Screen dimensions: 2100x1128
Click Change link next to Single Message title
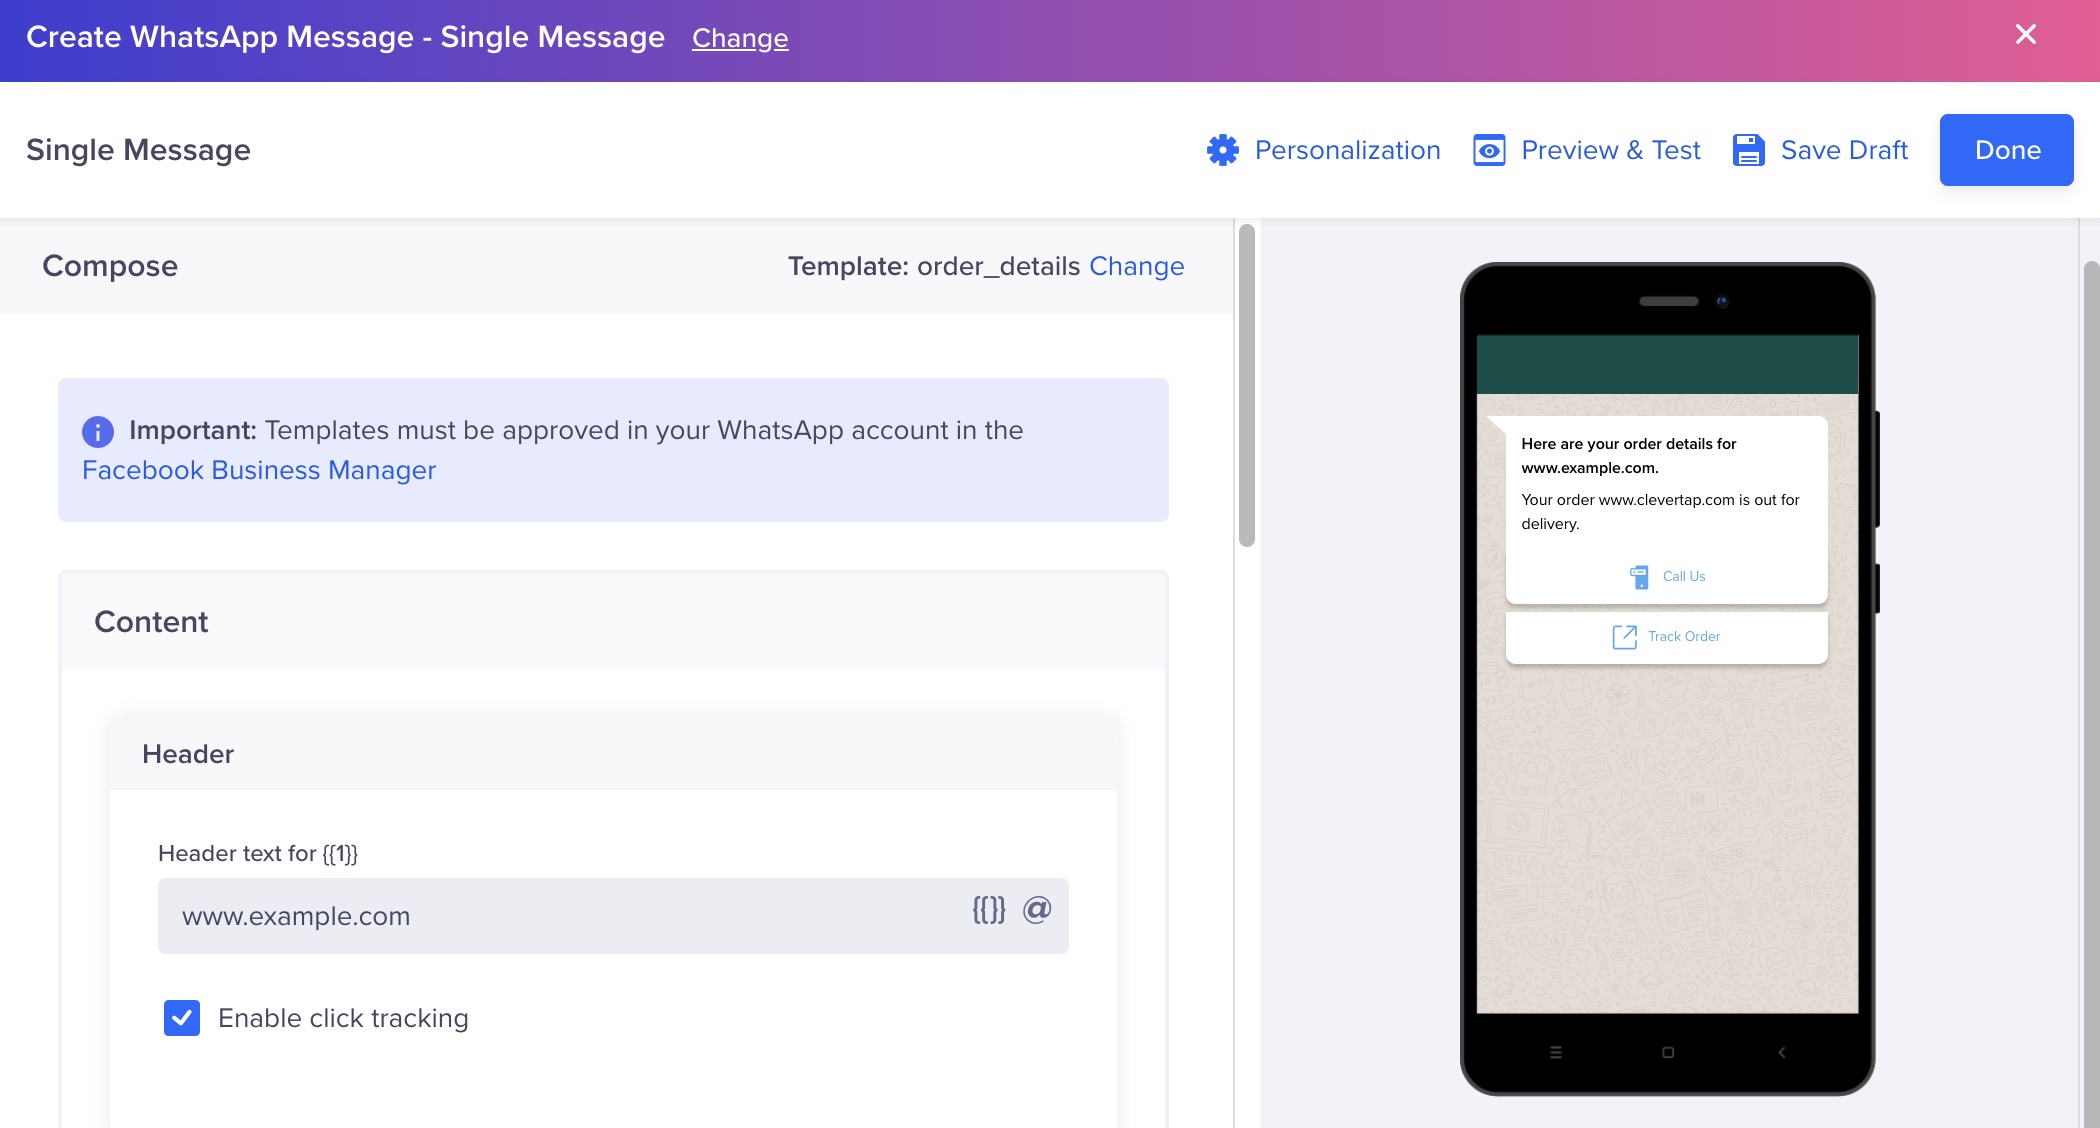coord(740,38)
